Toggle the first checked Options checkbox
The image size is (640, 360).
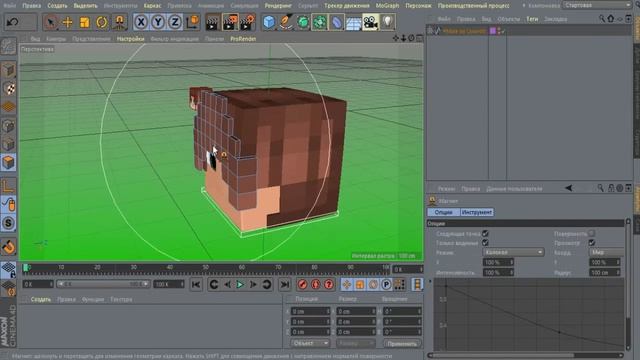(485, 233)
